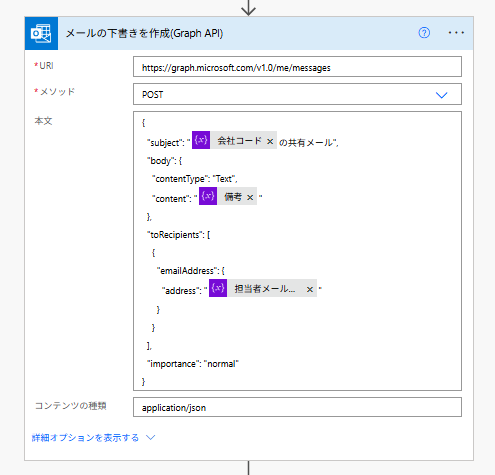The height and width of the screenshot is (475, 495).
Task: Click the 備考 variable icon
Action: click(208, 196)
